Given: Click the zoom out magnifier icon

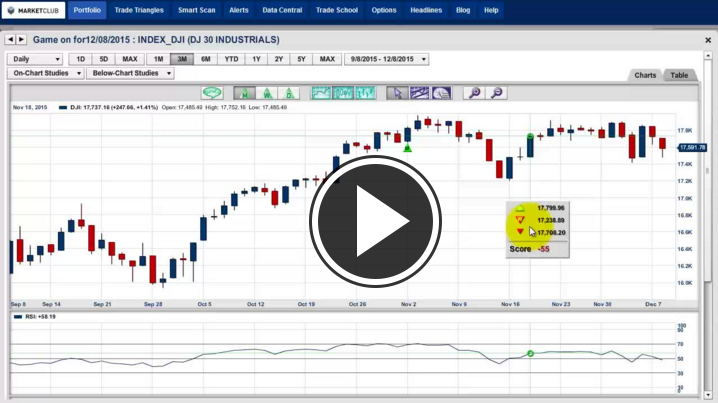Looking at the screenshot, I should pyautogui.click(x=496, y=93).
